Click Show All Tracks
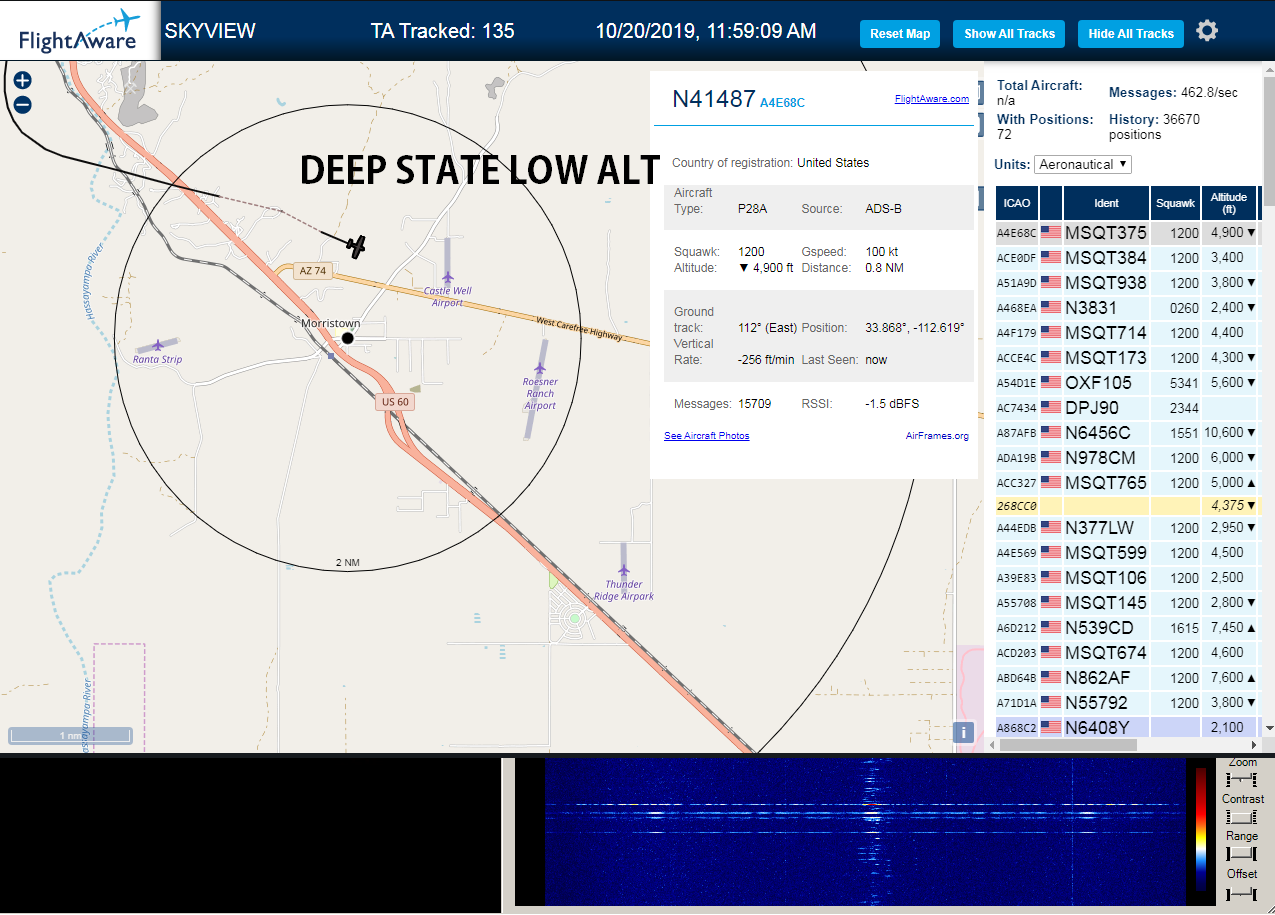The image size is (1275, 915). pyautogui.click(x=1009, y=33)
